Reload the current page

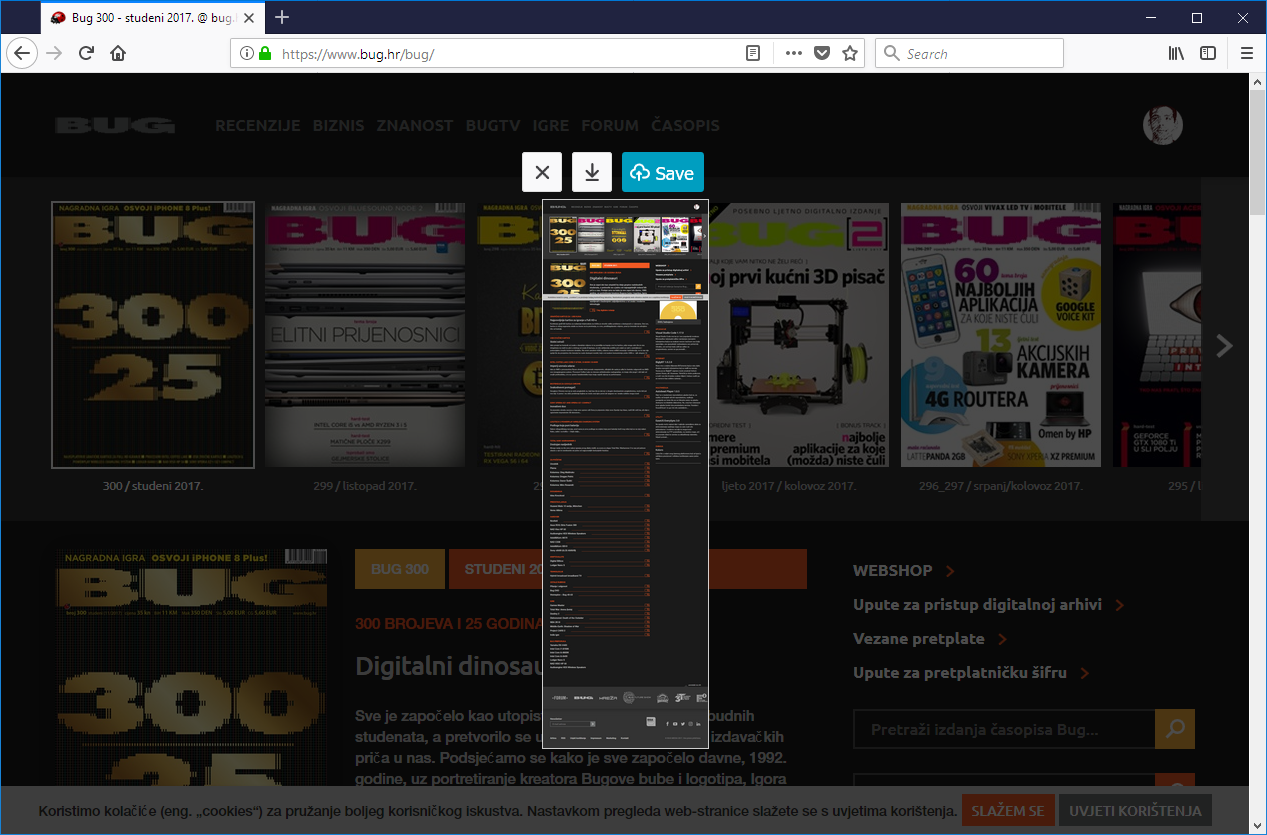pyautogui.click(x=86, y=54)
